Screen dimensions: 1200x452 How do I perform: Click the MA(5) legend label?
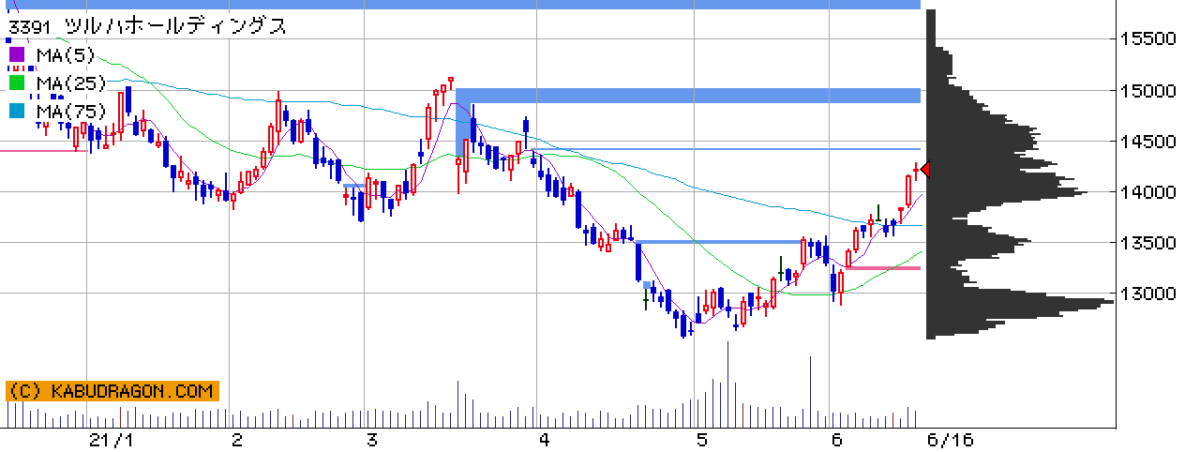click(x=64, y=54)
